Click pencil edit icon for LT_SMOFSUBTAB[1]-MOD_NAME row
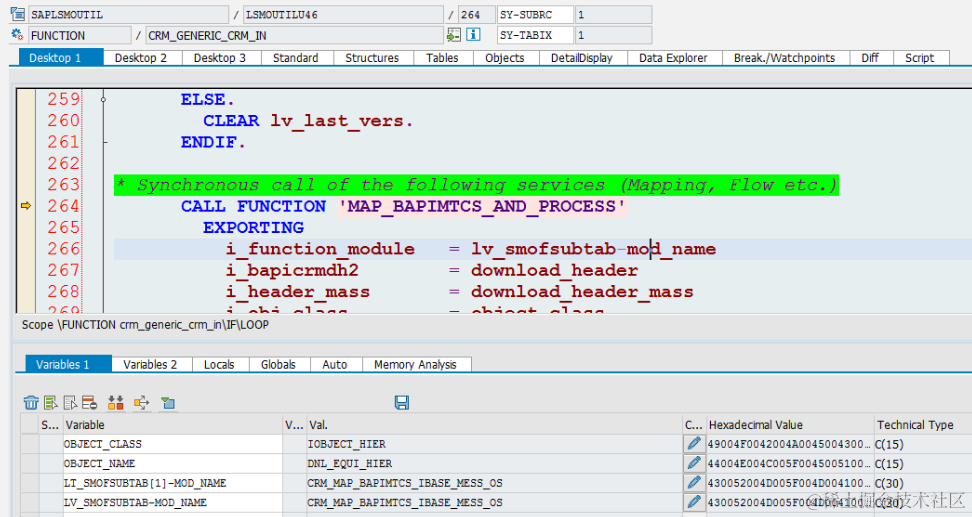This screenshot has width=972, height=517. [694, 483]
